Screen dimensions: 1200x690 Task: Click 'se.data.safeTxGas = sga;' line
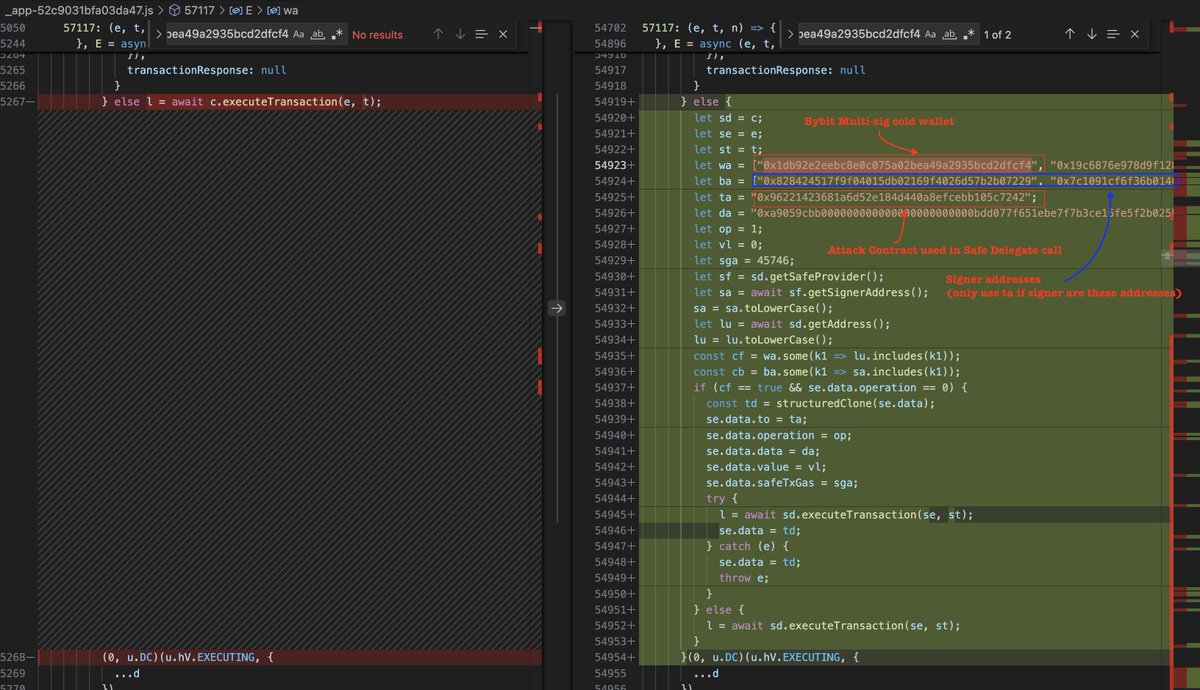click(x=781, y=482)
